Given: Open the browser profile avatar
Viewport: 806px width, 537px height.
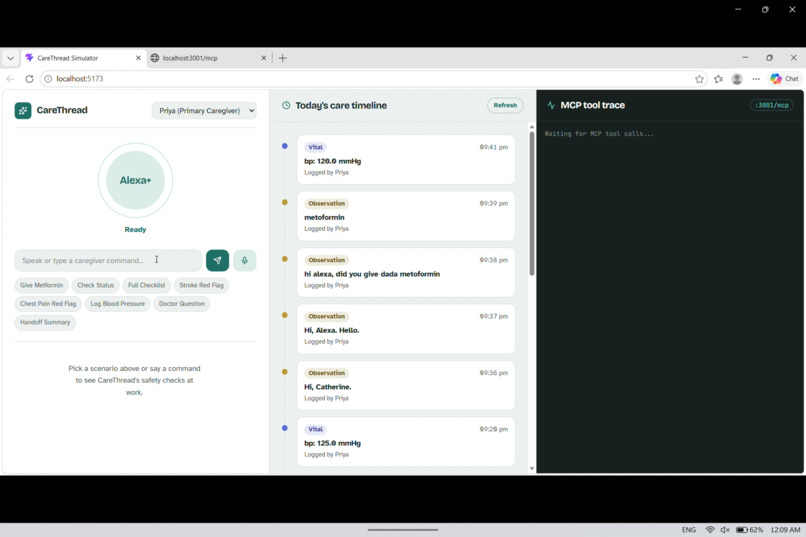Looking at the screenshot, I should tap(737, 79).
